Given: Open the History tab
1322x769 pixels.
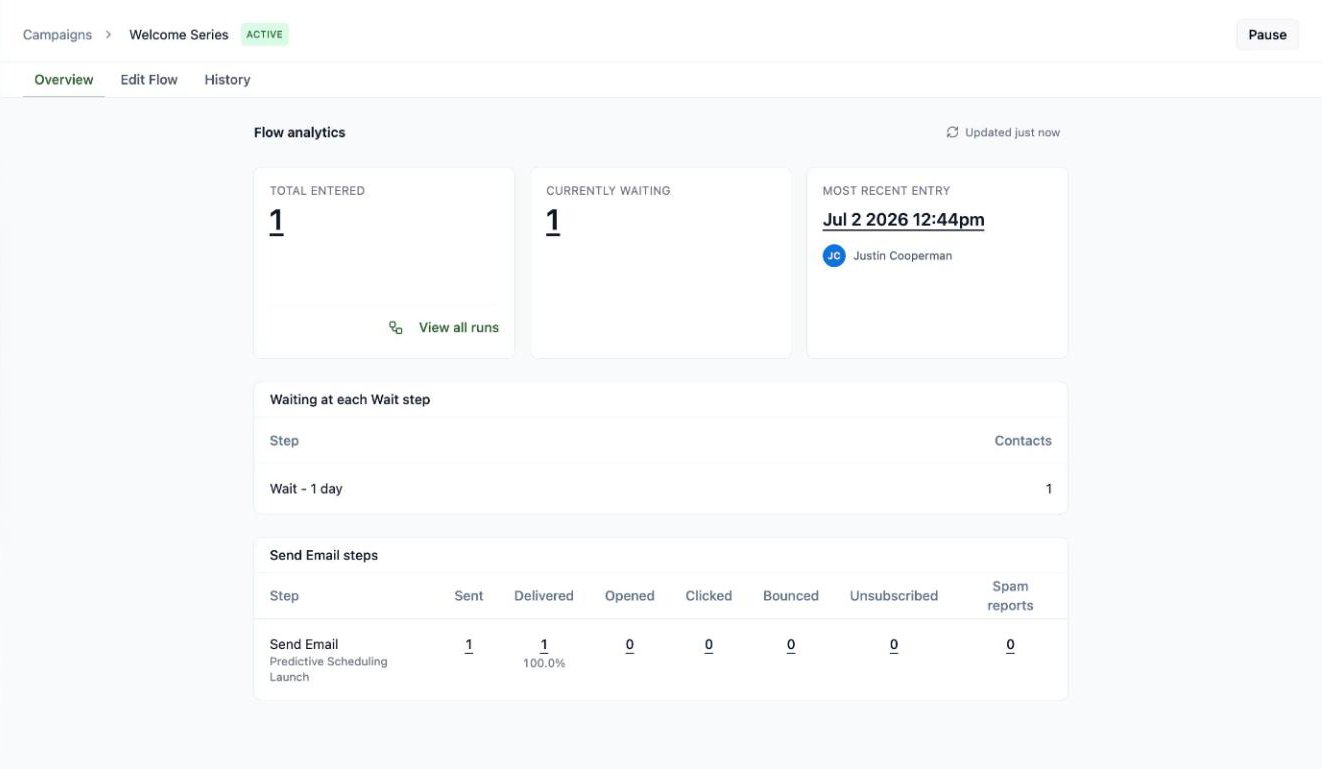Looking at the screenshot, I should pos(227,80).
